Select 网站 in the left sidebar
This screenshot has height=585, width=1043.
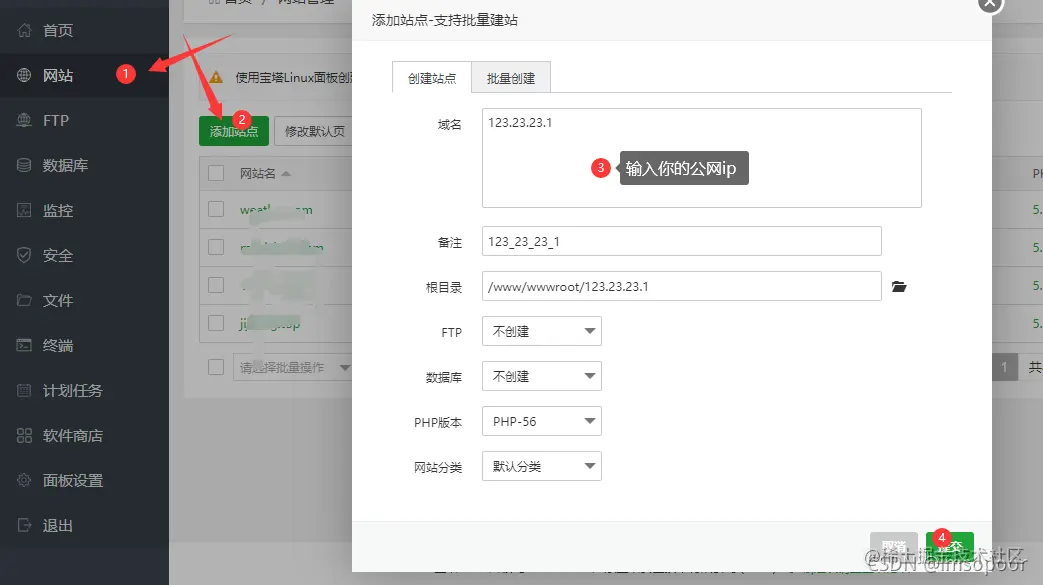50,75
